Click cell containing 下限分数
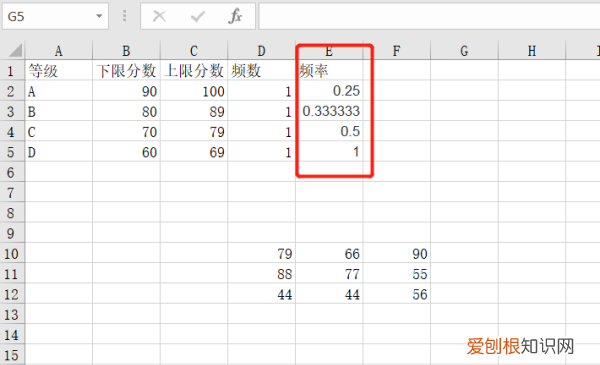Viewport: 600px width, 365px height. point(126,70)
